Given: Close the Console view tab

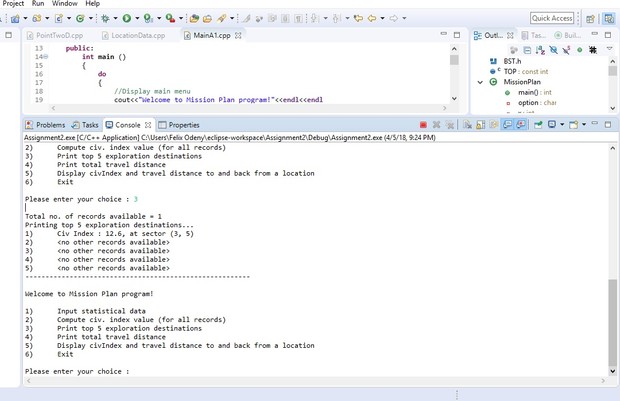Looking at the screenshot, I should (148, 125).
